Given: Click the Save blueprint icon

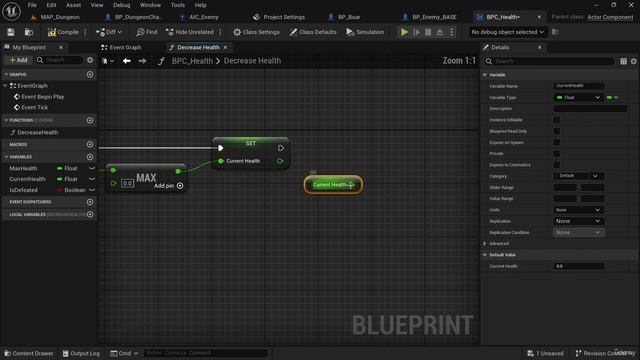Looking at the screenshot, I should click(11, 32).
